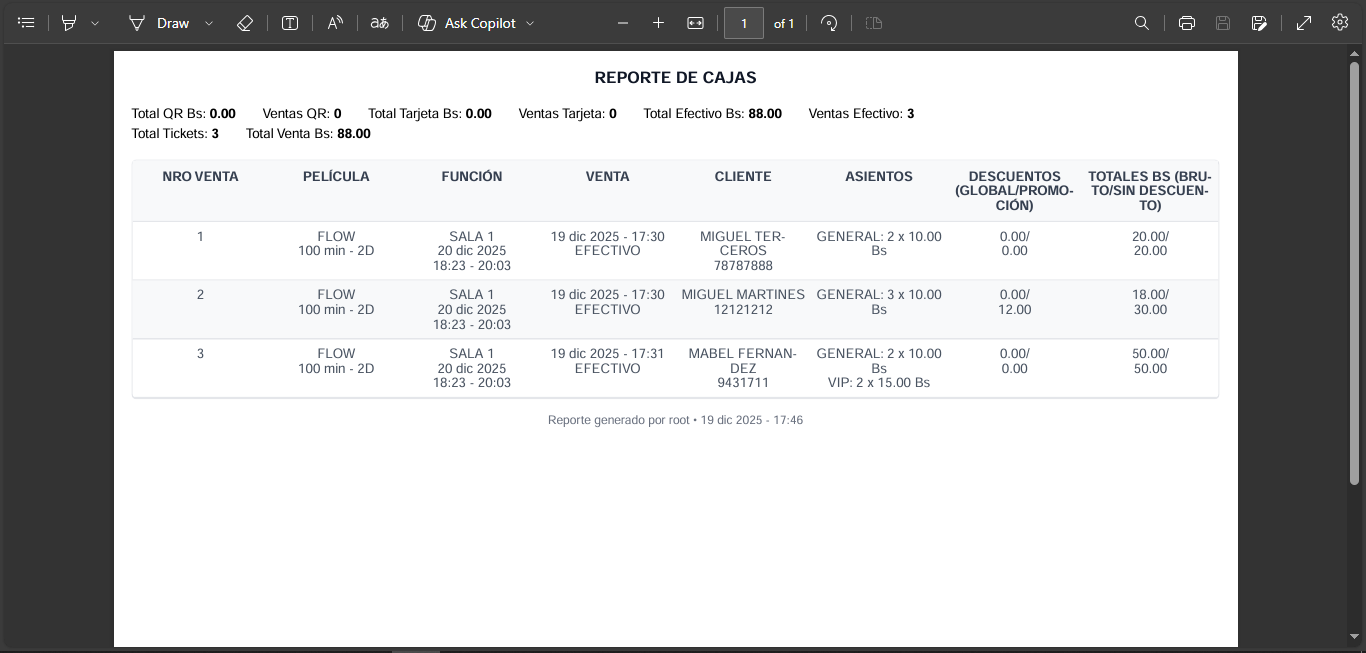Toggle the fit to width view
Image resolution: width=1366 pixels, height=653 pixels.
696,23
